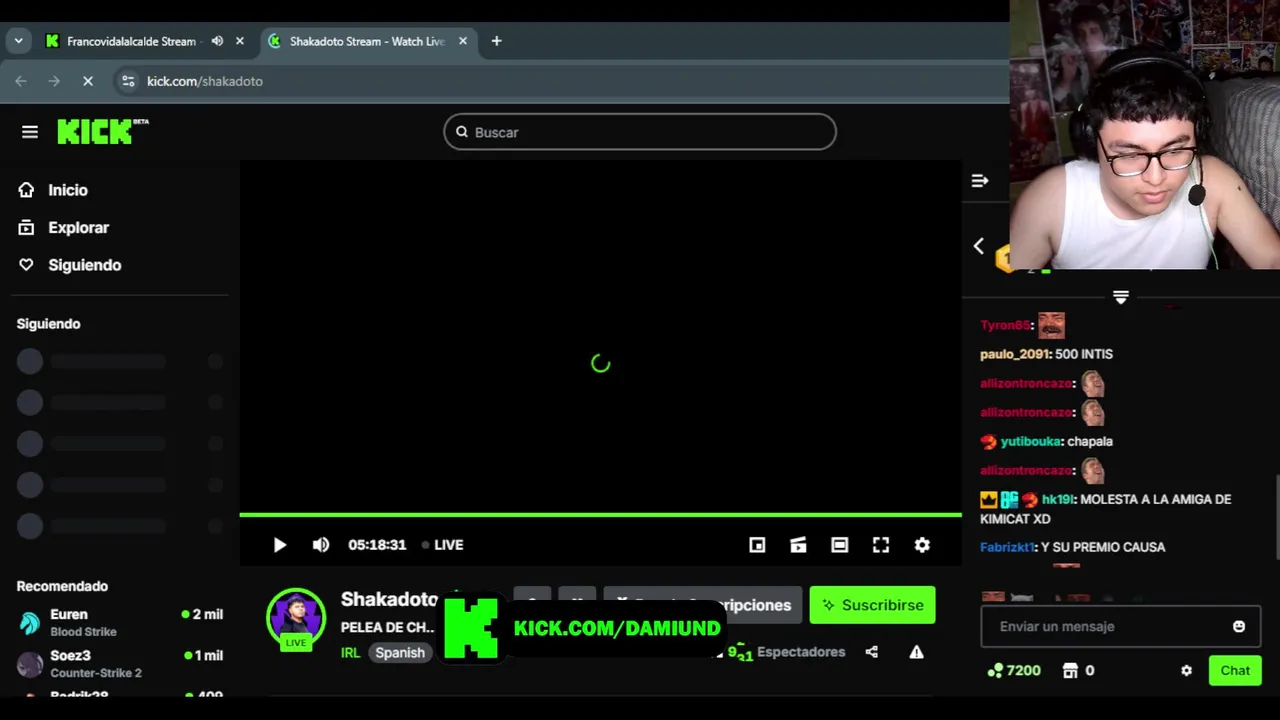Click the Spanish language tag

tap(400, 652)
